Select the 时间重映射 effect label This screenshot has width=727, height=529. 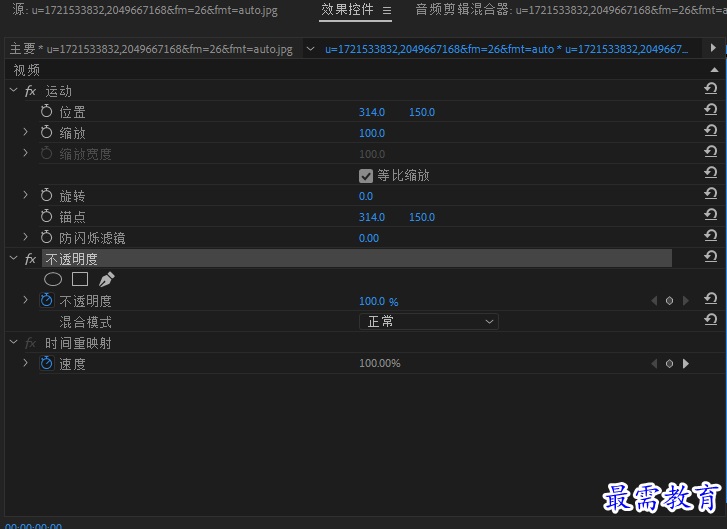click(x=78, y=343)
